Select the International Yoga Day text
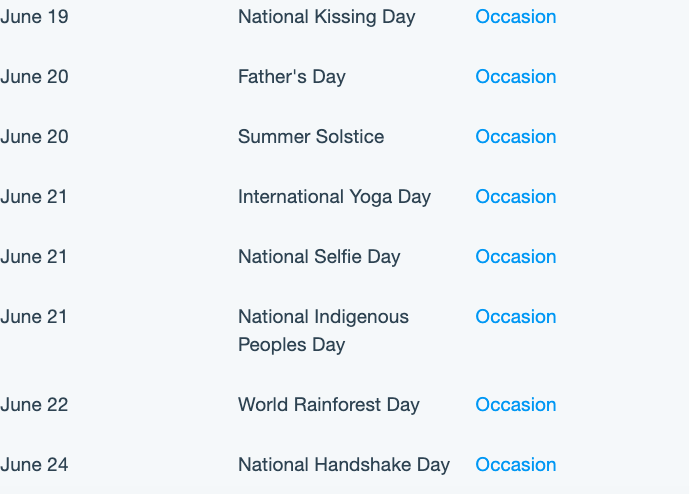This screenshot has height=494, width=690. [334, 198]
